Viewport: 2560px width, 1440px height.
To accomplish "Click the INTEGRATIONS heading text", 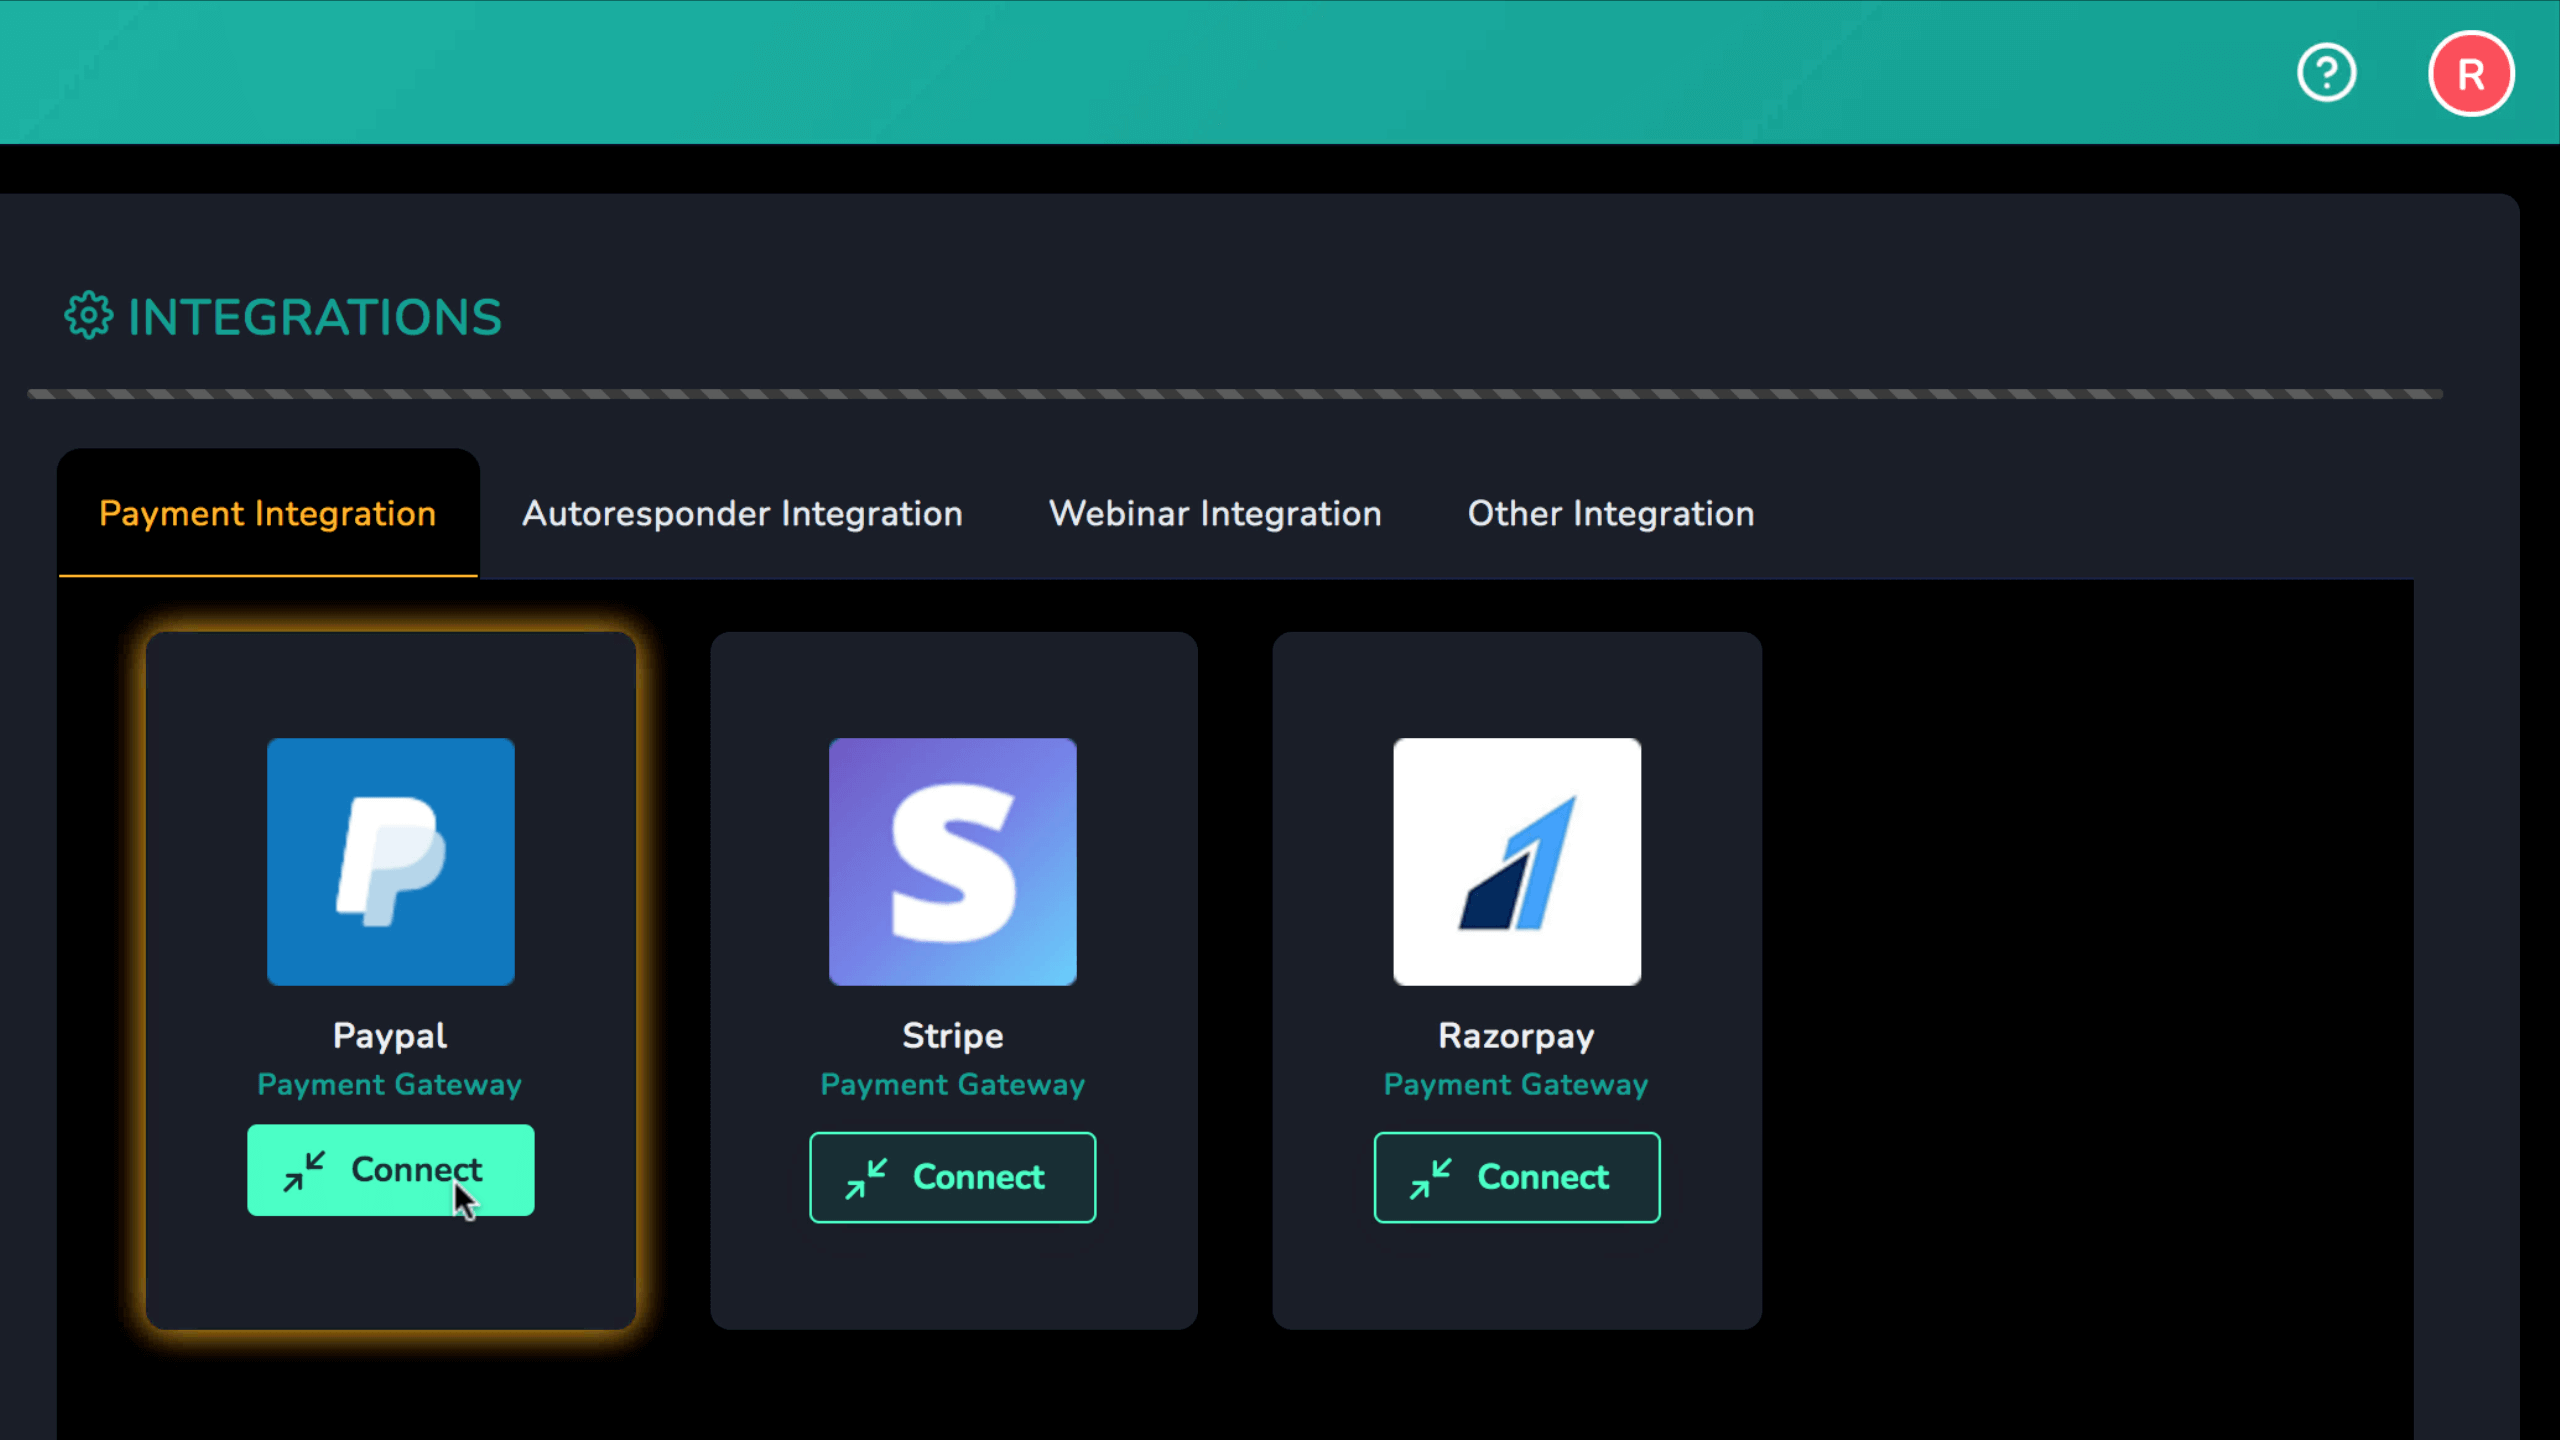I will coord(314,317).
